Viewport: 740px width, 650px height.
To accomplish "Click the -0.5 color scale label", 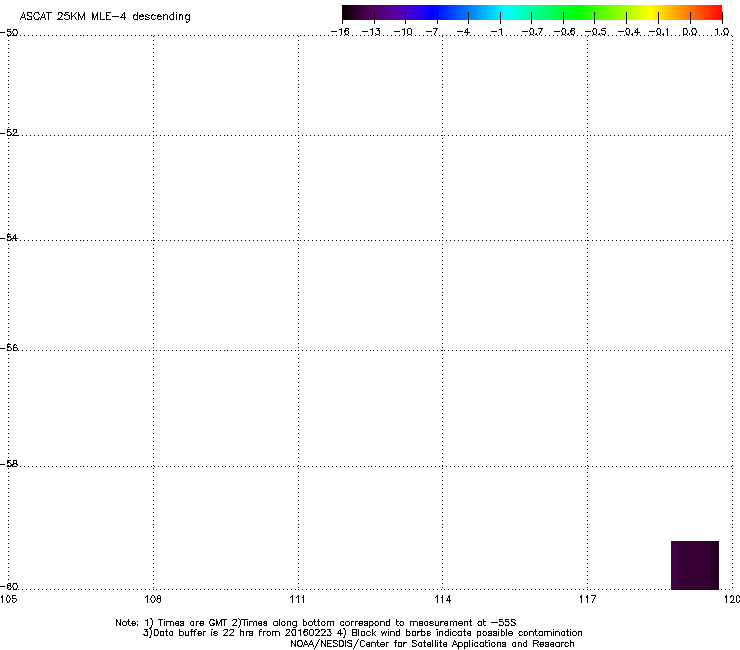I will (596, 32).
